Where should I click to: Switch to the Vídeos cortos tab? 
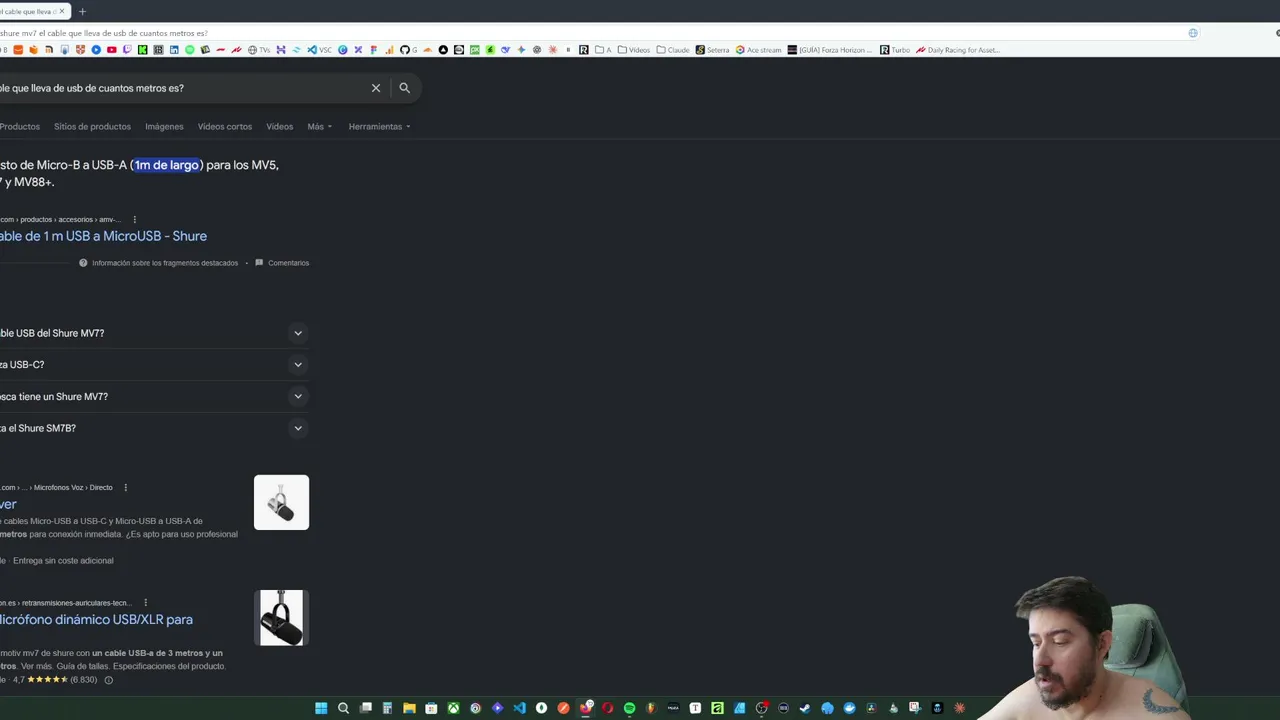225,127
